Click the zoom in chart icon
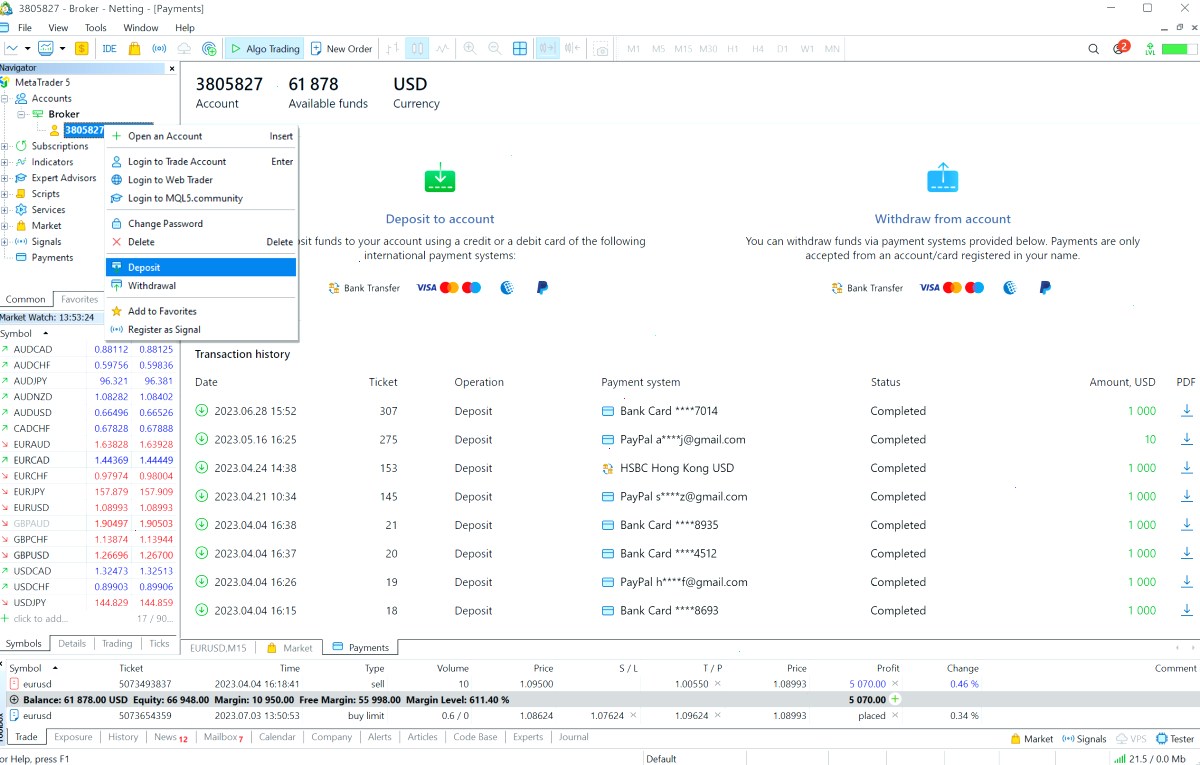The width and height of the screenshot is (1200, 765). (469, 48)
